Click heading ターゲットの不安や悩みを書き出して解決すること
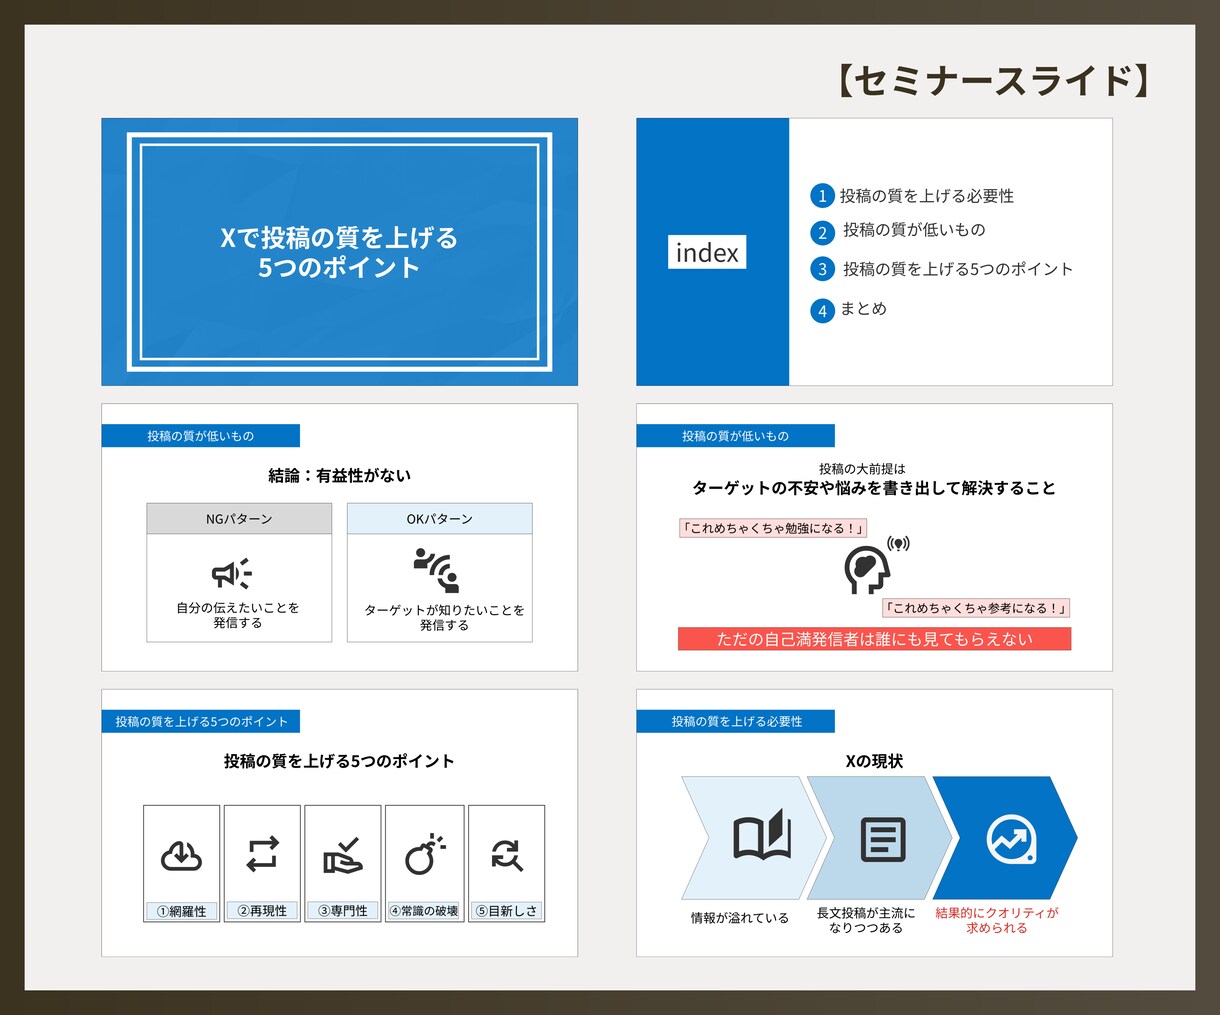Screen dimensions: 1220x1015 tap(874, 488)
